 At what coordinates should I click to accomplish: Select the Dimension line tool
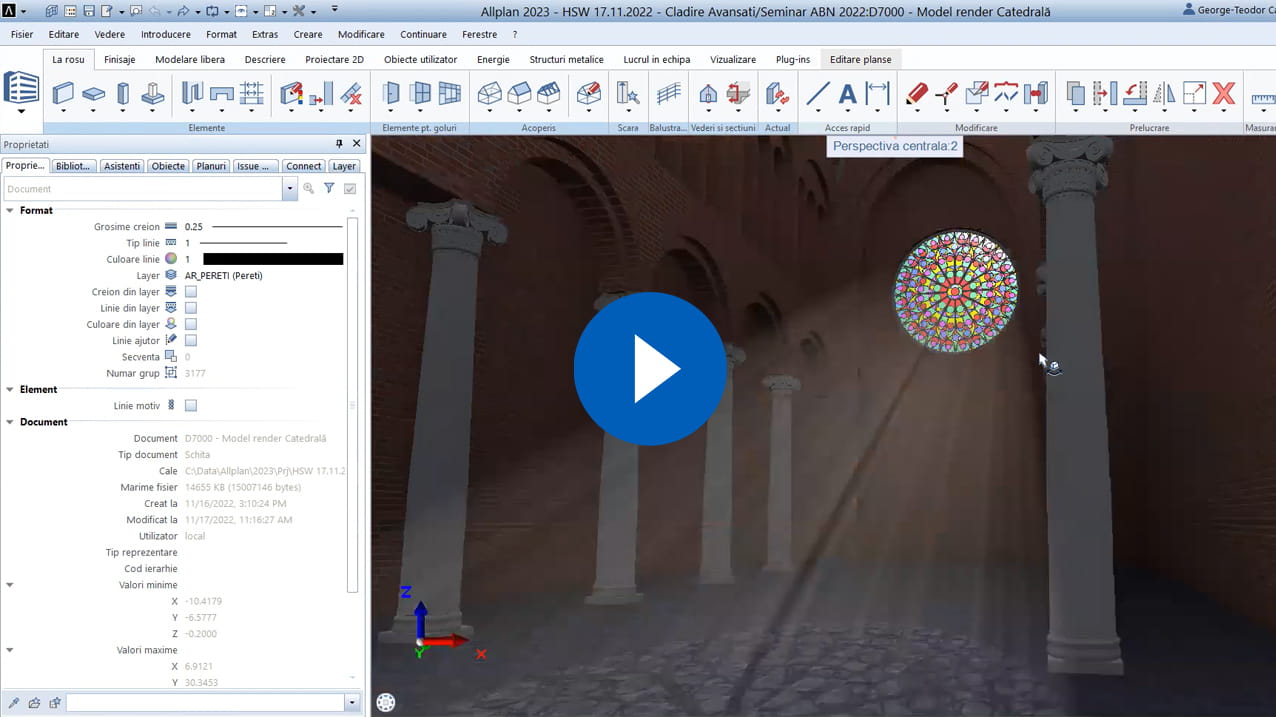point(877,94)
